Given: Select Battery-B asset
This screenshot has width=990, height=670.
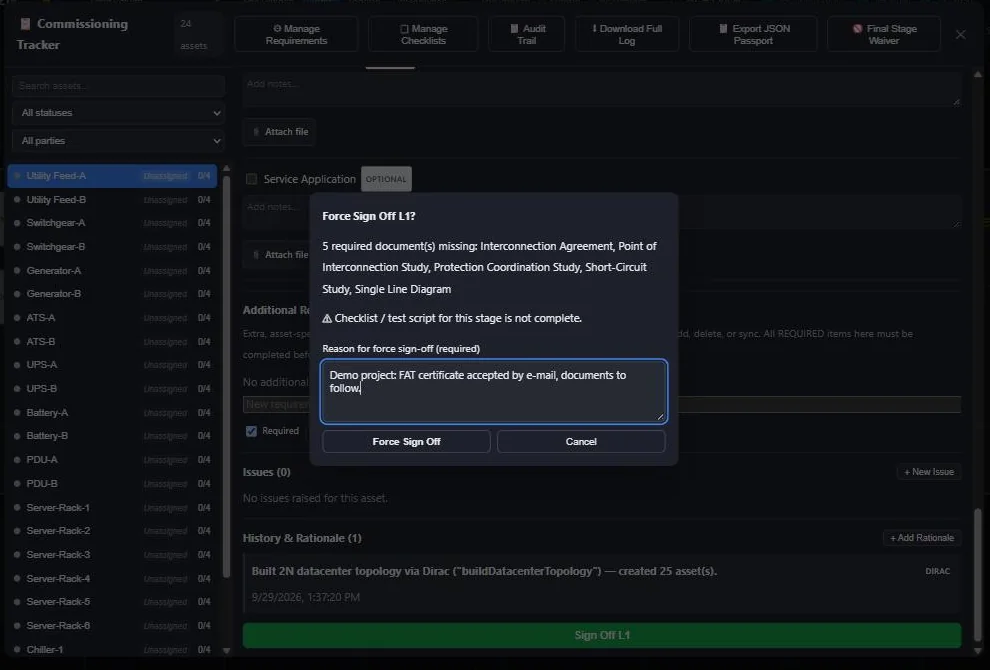Looking at the screenshot, I should (x=112, y=436).
